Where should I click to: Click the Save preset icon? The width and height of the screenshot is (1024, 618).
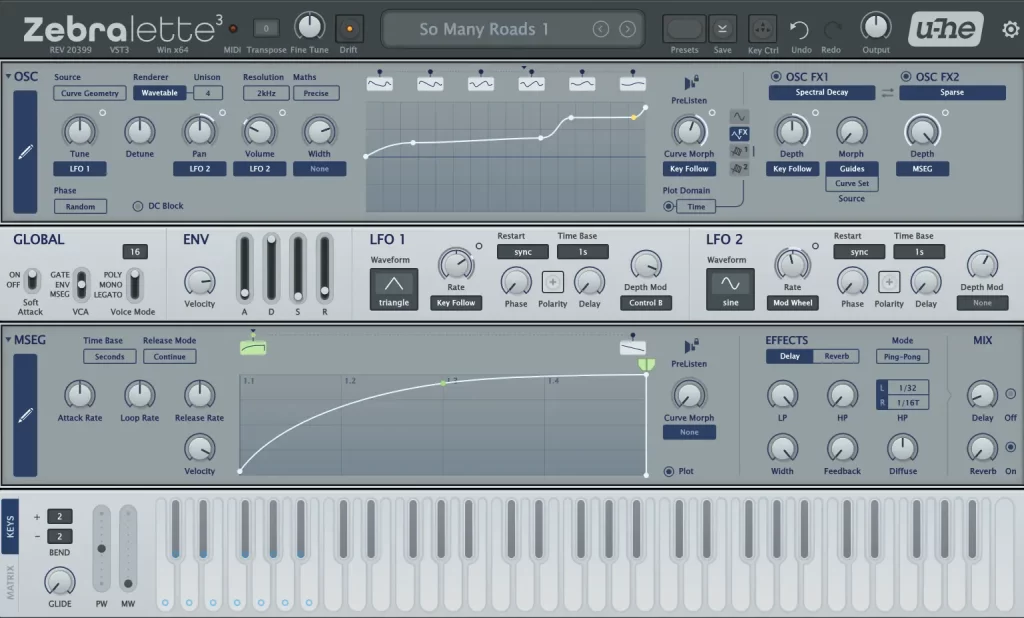[x=722, y=29]
